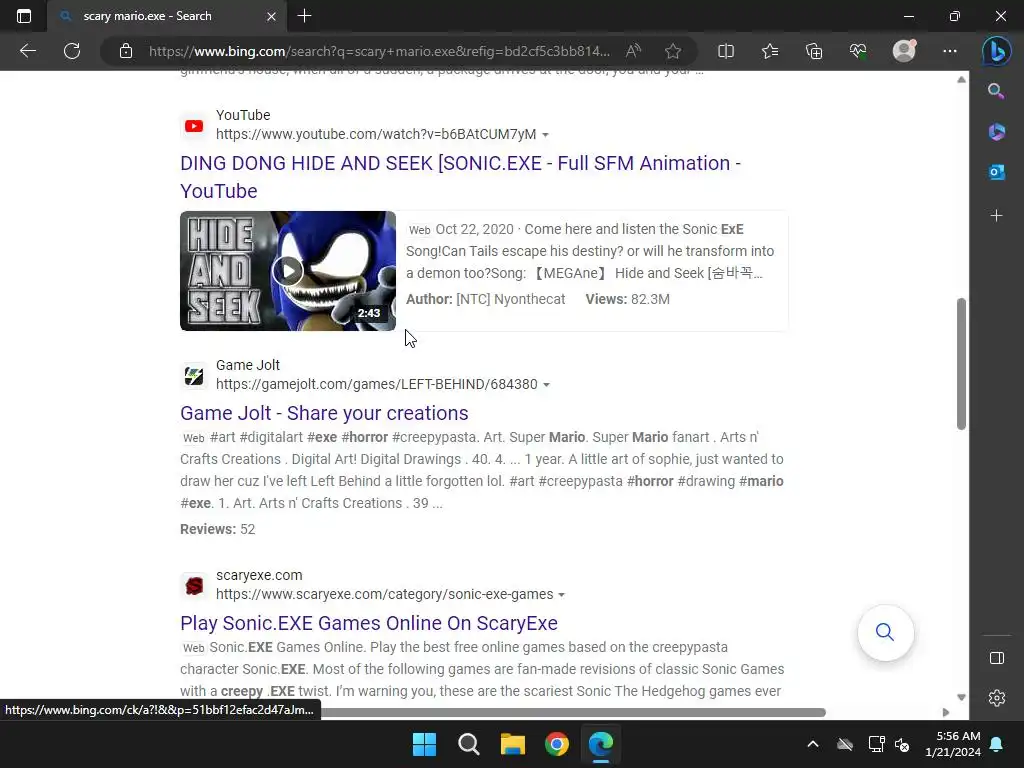Open Read aloud in address bar
The height and width of the screenshot is (768, 1024).
(633, 51)
